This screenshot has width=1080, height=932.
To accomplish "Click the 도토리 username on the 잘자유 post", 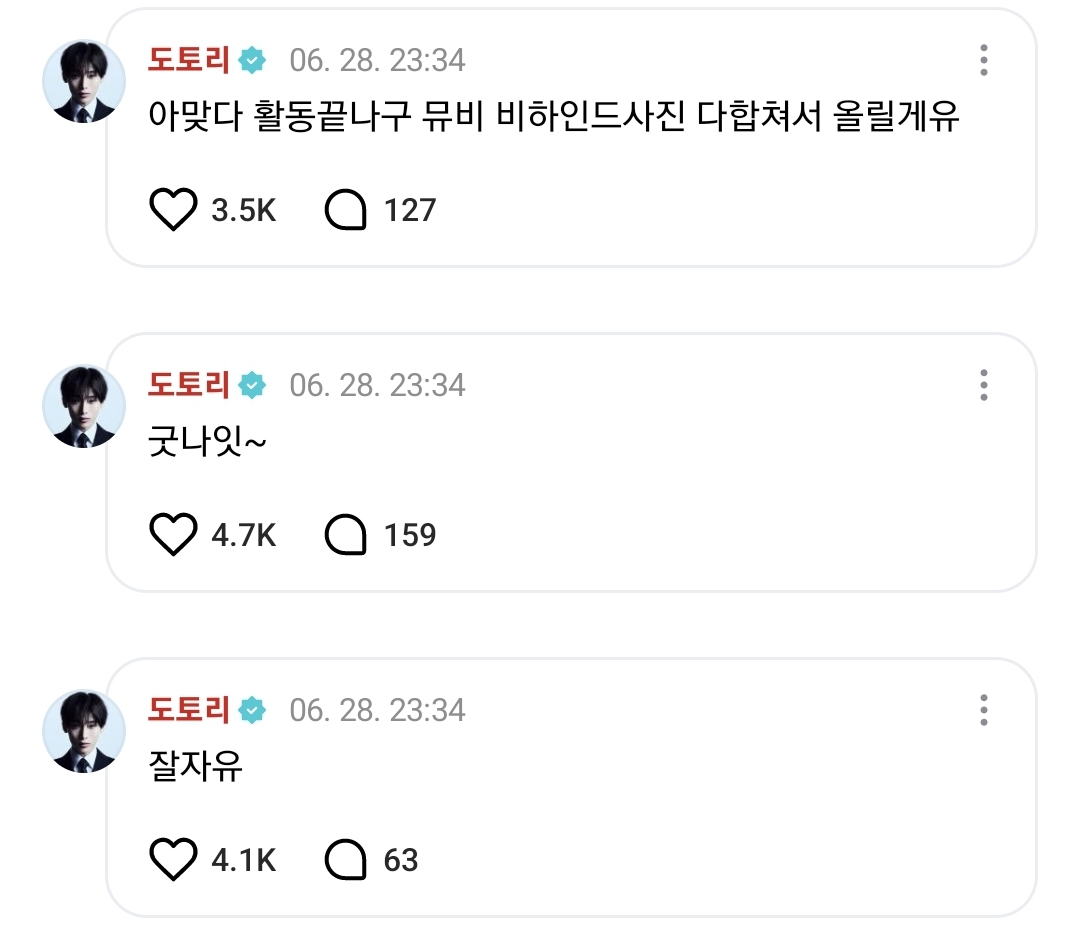I will 189,710.
